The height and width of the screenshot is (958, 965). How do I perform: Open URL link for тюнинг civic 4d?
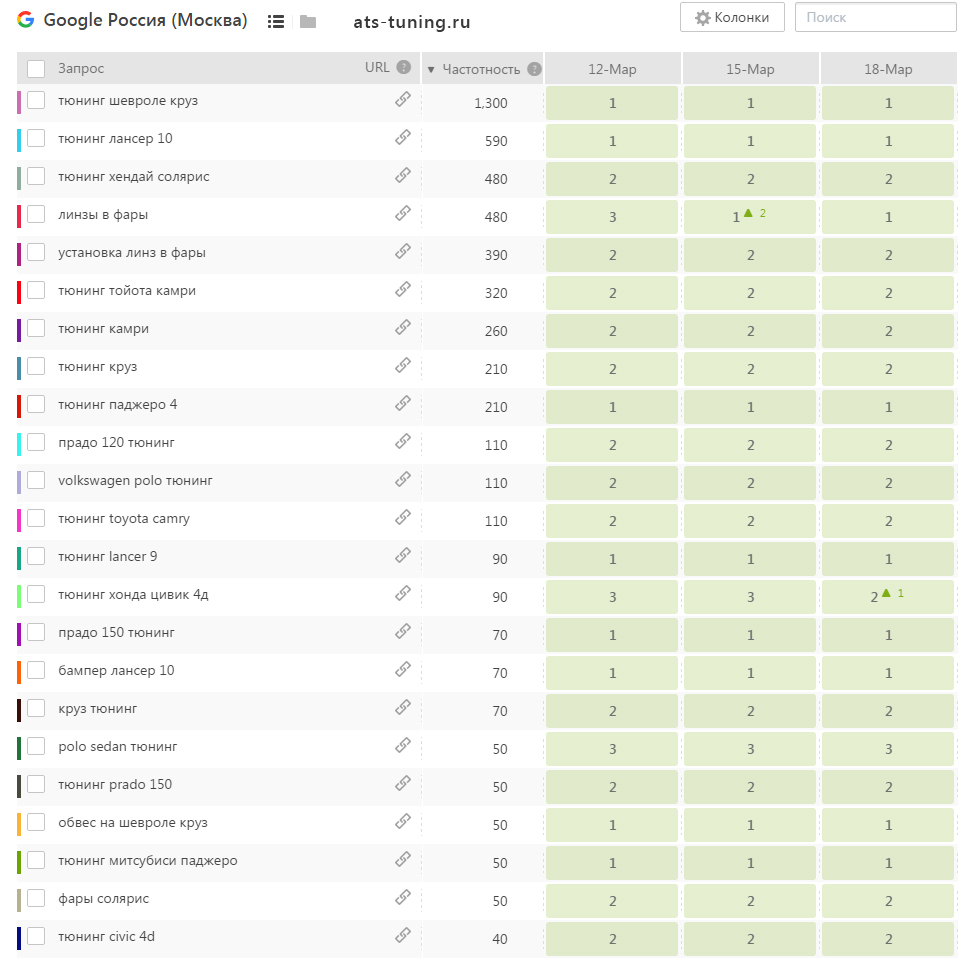tap(403, 935)
